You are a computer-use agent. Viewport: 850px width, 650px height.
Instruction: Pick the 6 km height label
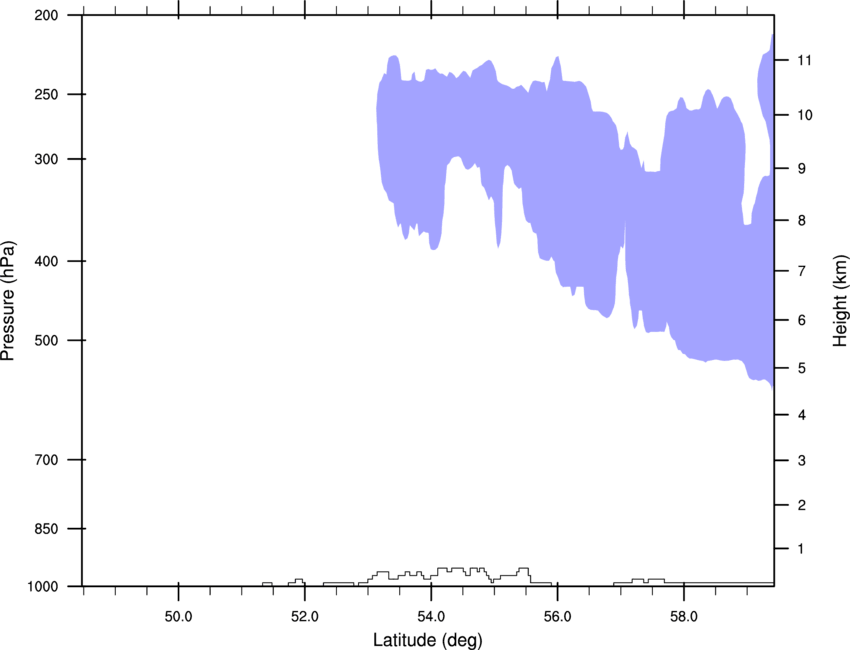(802, 320)
